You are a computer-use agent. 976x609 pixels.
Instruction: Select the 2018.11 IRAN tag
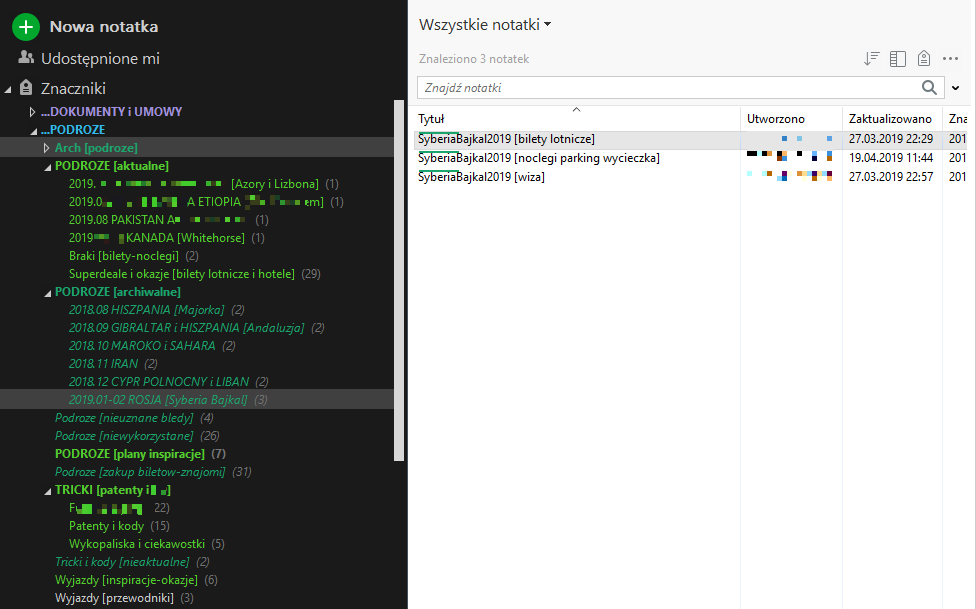tap(103, 364)
